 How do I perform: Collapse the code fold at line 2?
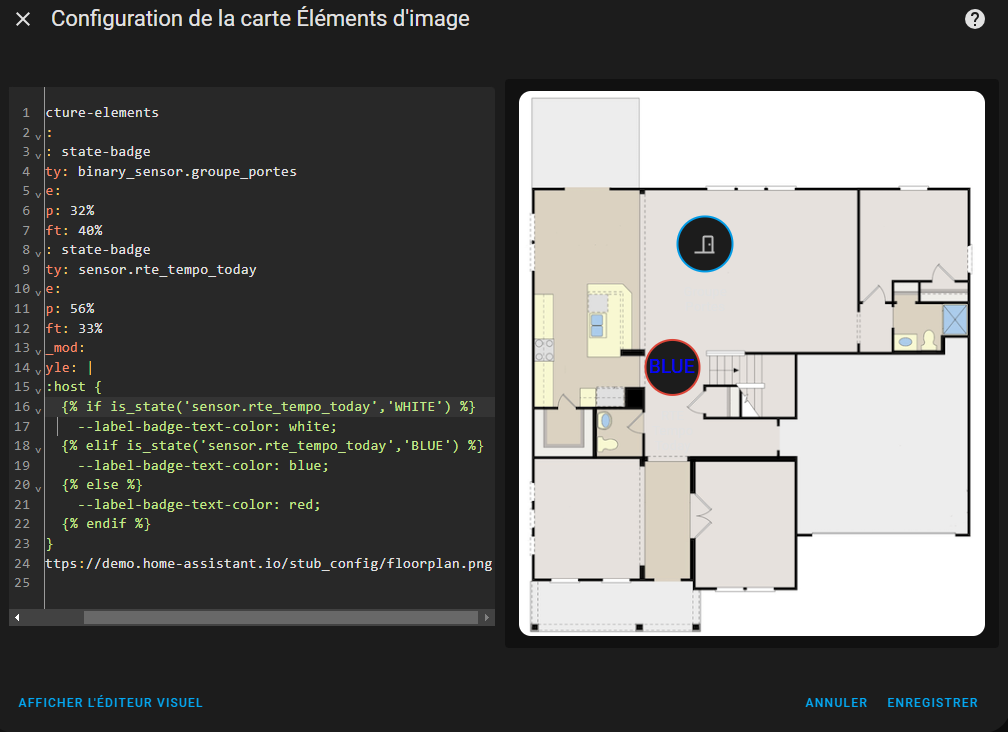38,135
